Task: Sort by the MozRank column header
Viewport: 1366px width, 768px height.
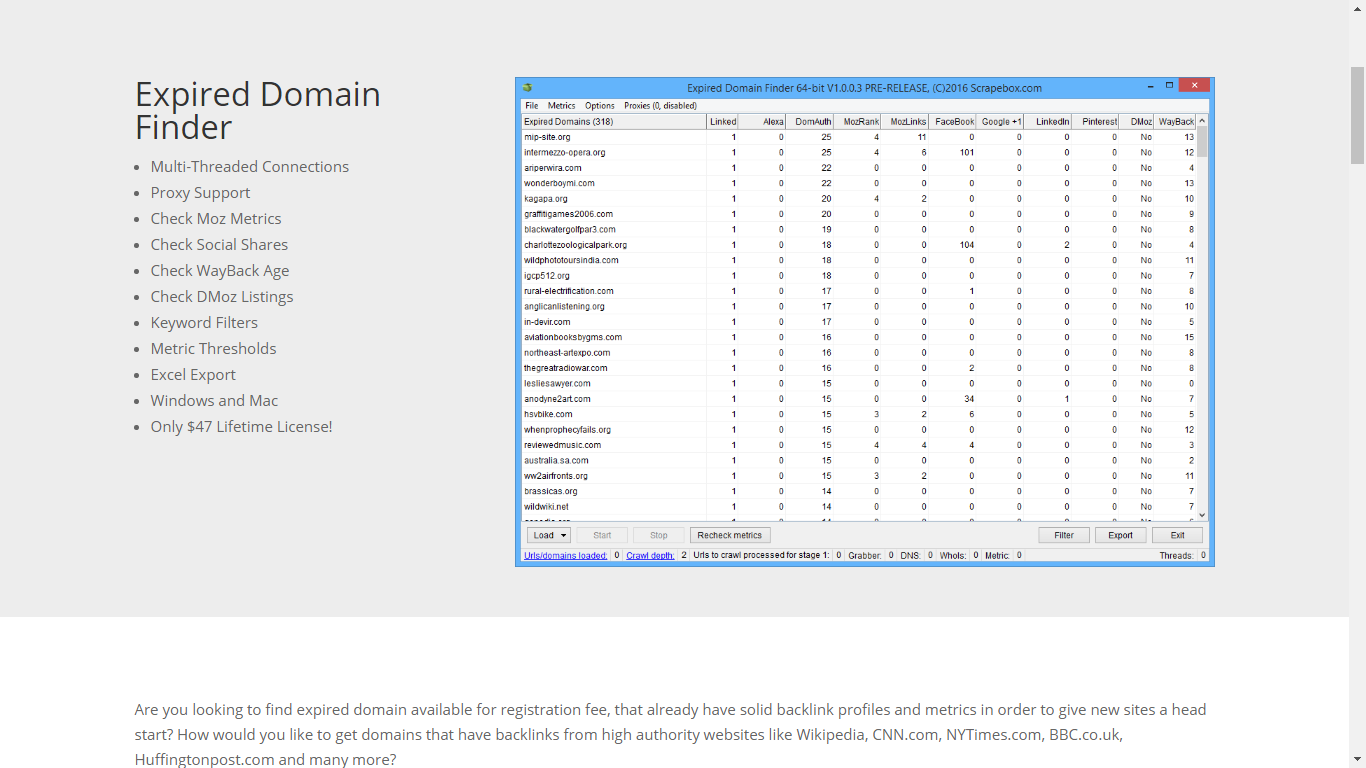Action: point(857,121)
